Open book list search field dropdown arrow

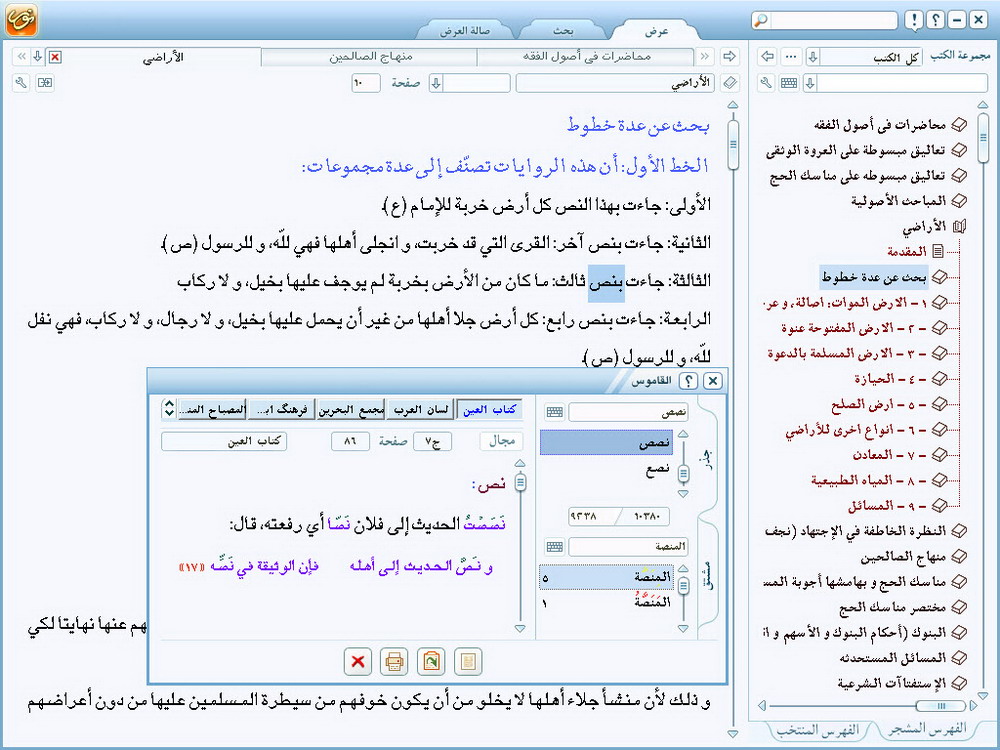810,83
